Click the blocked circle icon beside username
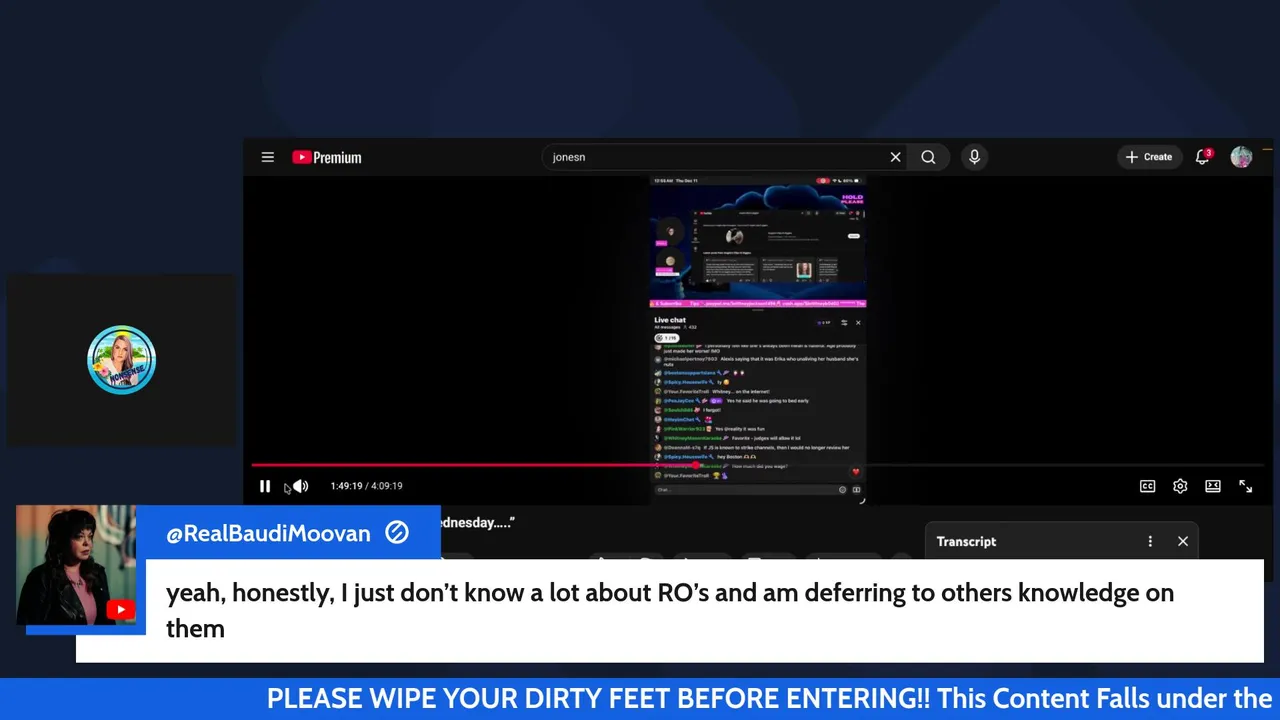Image resolution: width=1280 pixels, height=720 pixels. click(x=397, y=533)
